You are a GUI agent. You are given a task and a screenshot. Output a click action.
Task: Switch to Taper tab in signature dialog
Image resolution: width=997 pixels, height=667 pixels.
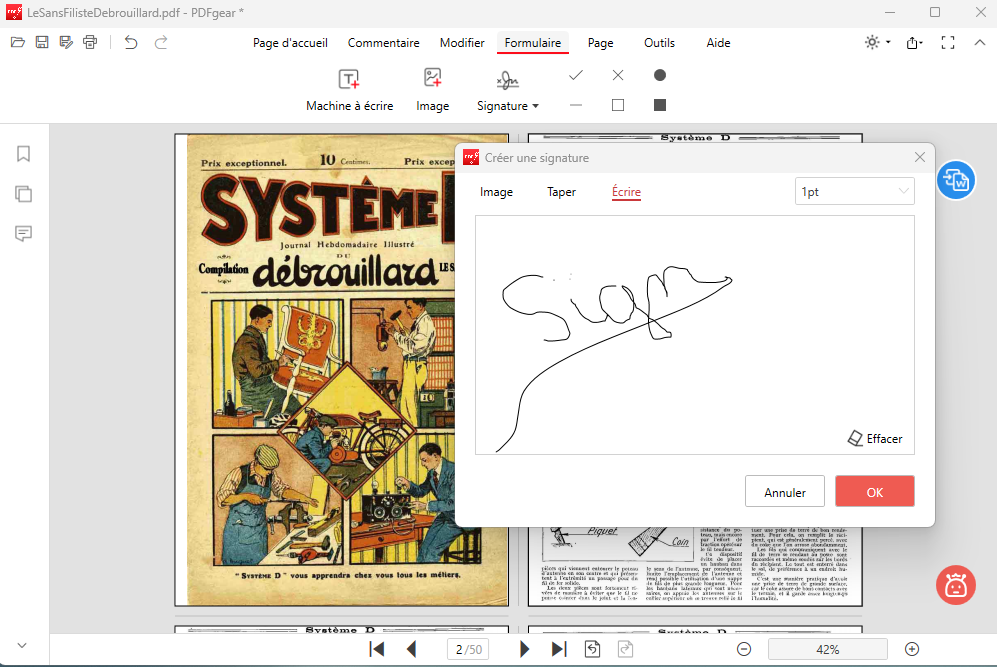point(561,192)
